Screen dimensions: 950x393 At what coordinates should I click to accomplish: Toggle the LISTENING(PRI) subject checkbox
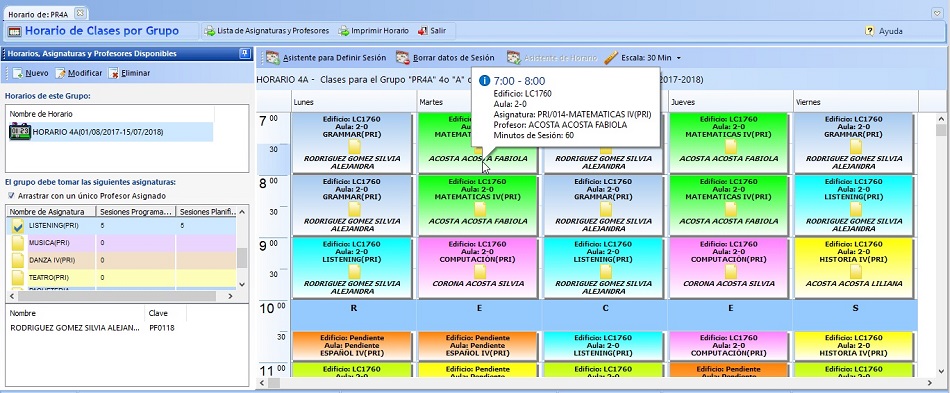(18, 226)
